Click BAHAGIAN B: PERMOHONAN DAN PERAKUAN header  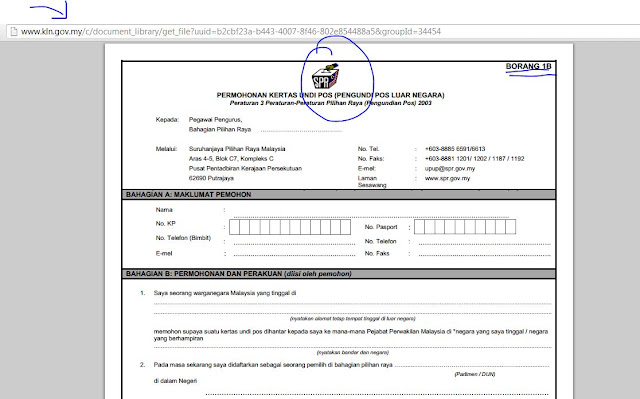(x=238, y=274)
